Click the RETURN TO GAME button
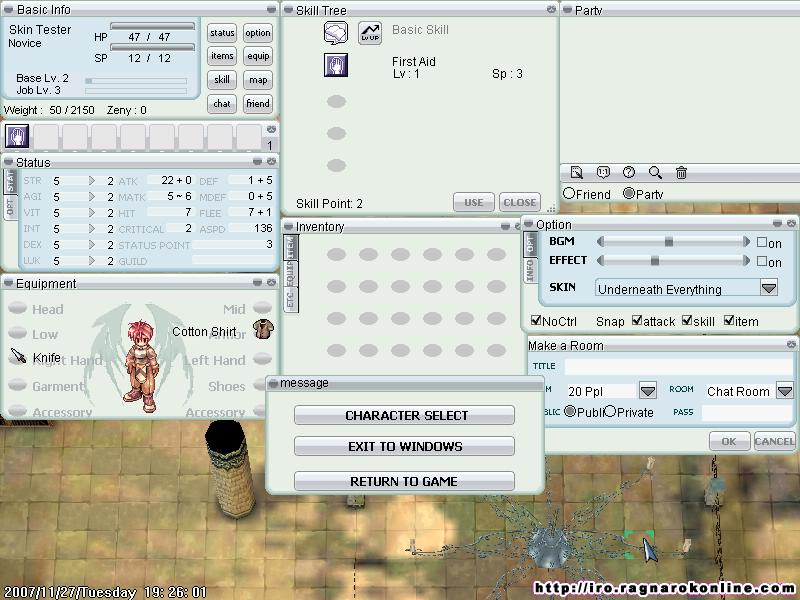The image size is (800, 600). [x=405, y=481]
